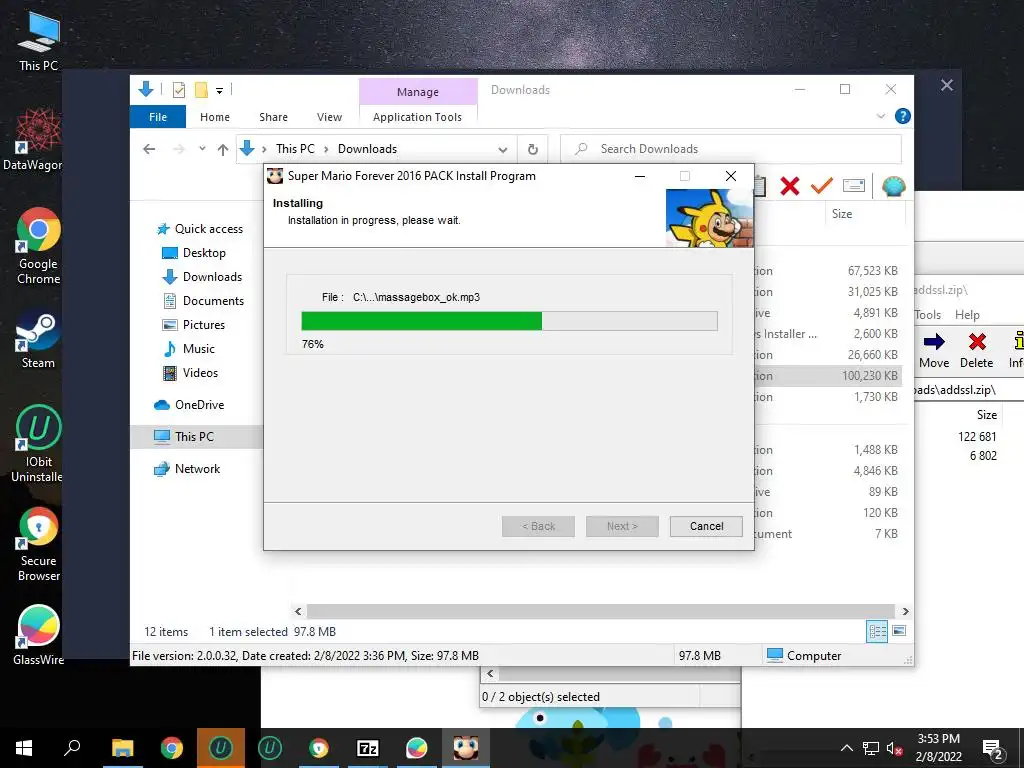1024x768 pixels.
Task: Switch to GlassWire on the taskbar
Action: 417,748
